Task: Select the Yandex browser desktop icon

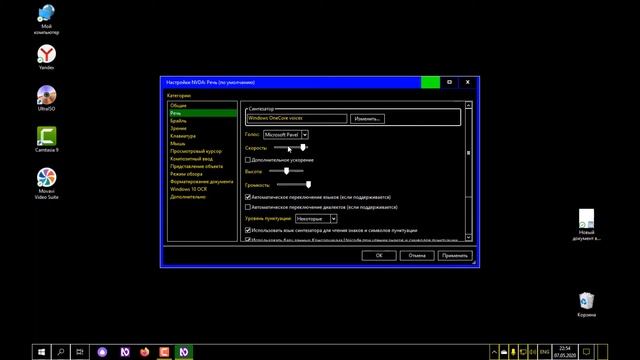Action: coord(46,57)
